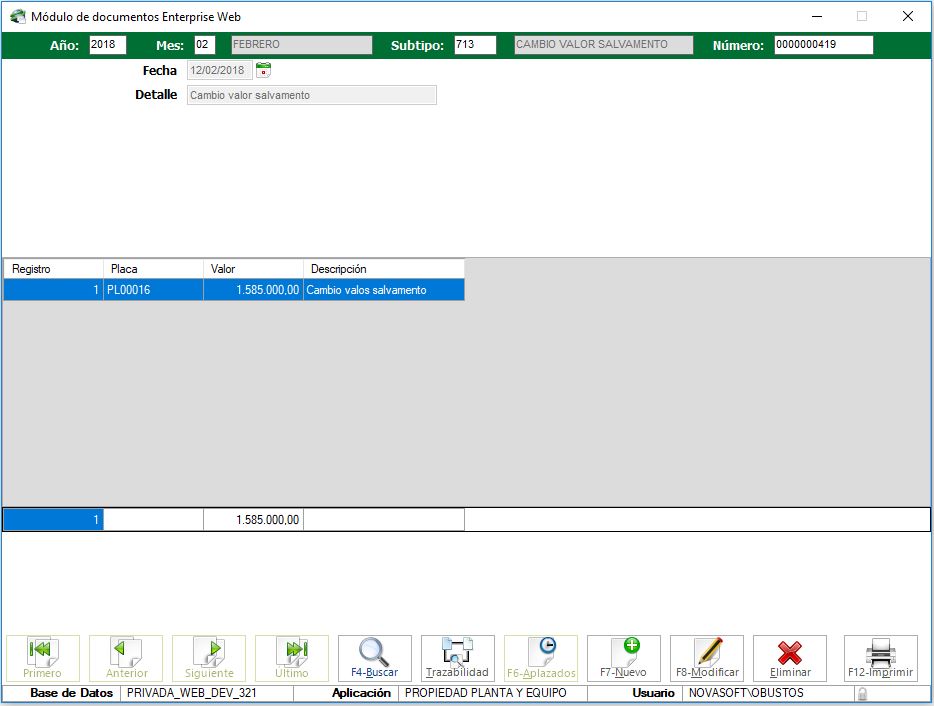Click the footer row count cell 1
The image size is (934, 706).
click(53, 520)
